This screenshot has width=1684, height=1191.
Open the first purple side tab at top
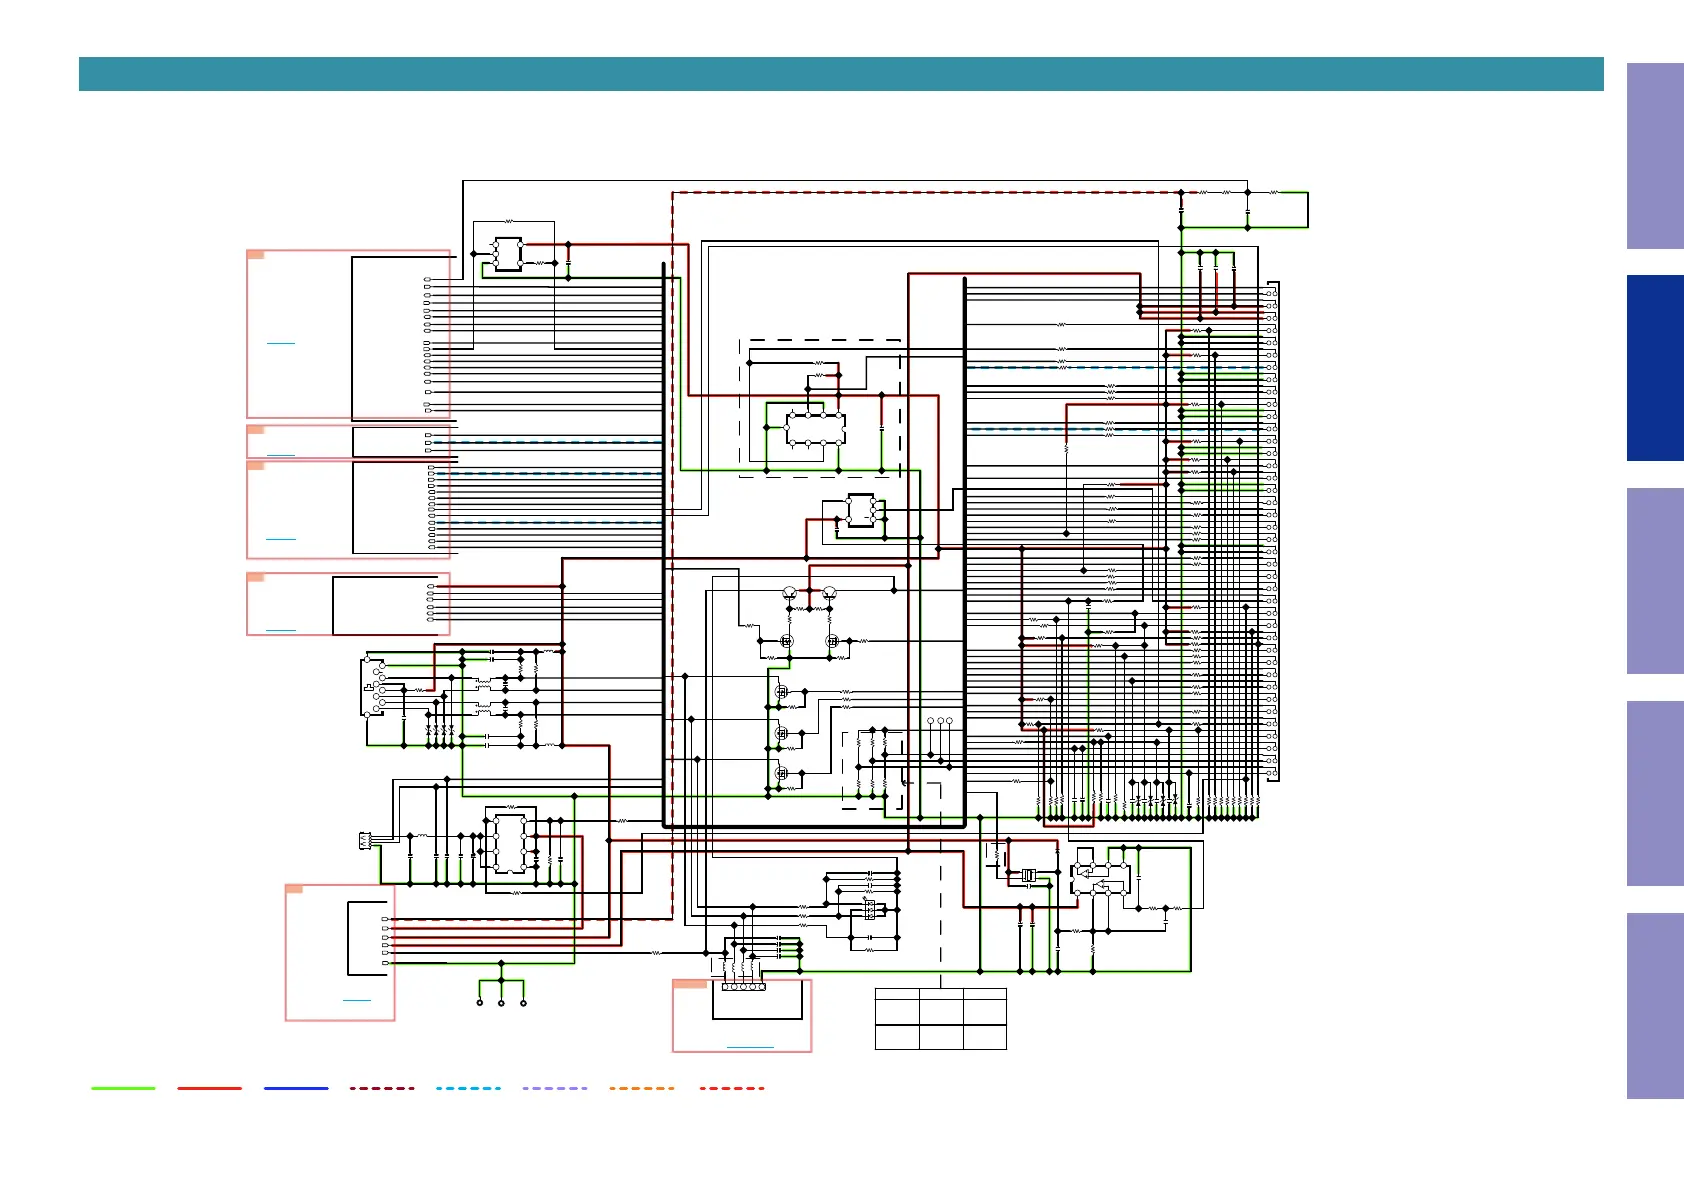(x=1655, y=156)
